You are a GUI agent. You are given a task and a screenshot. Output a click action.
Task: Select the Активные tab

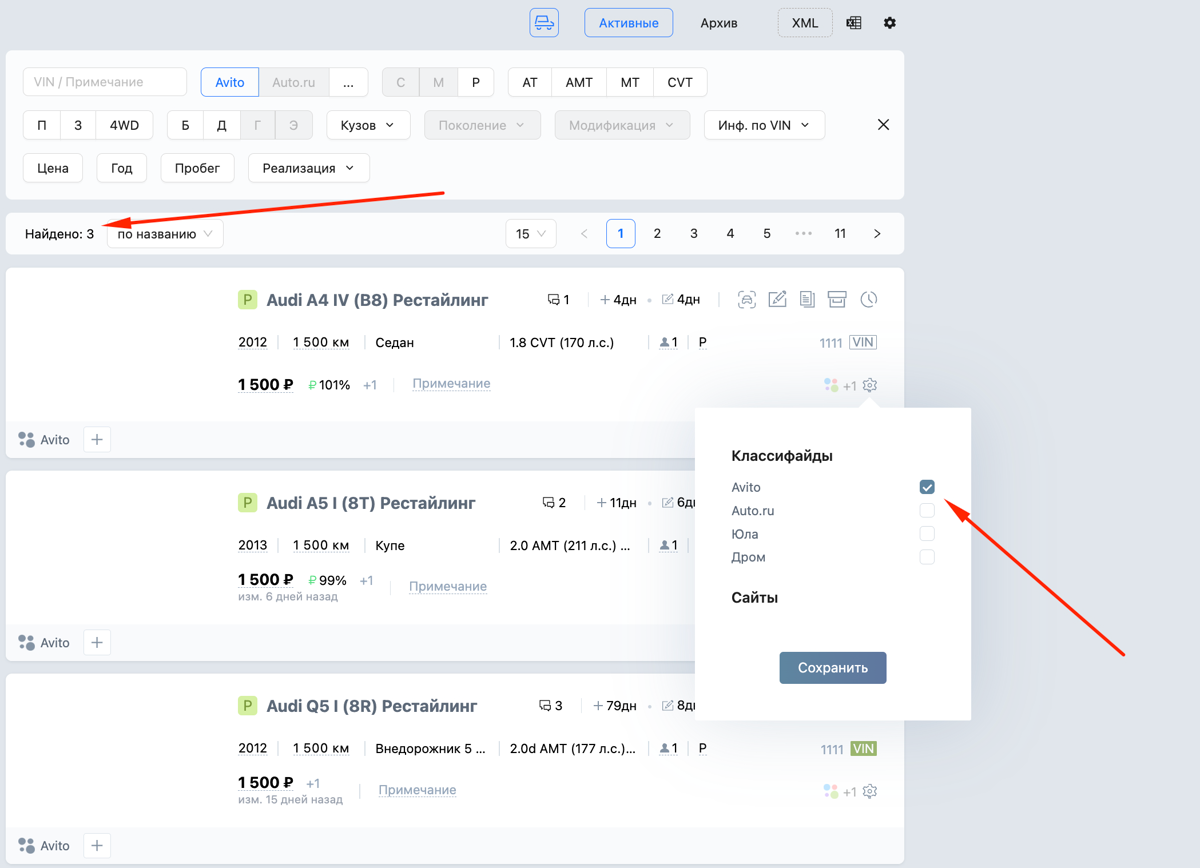(628, 23)
